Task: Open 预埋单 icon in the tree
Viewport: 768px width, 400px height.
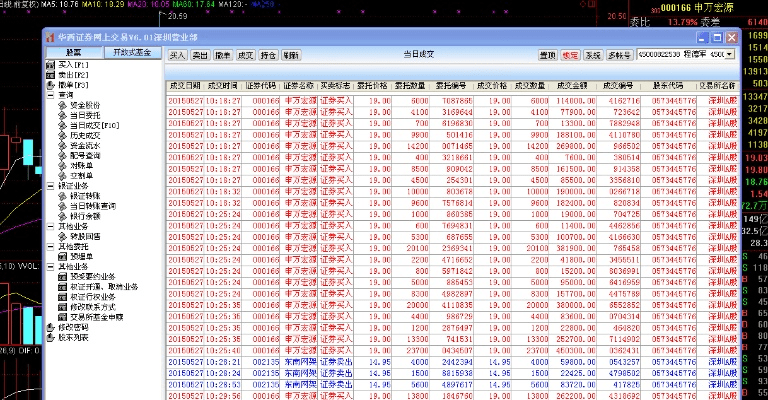Action: (x=62, y=256)
